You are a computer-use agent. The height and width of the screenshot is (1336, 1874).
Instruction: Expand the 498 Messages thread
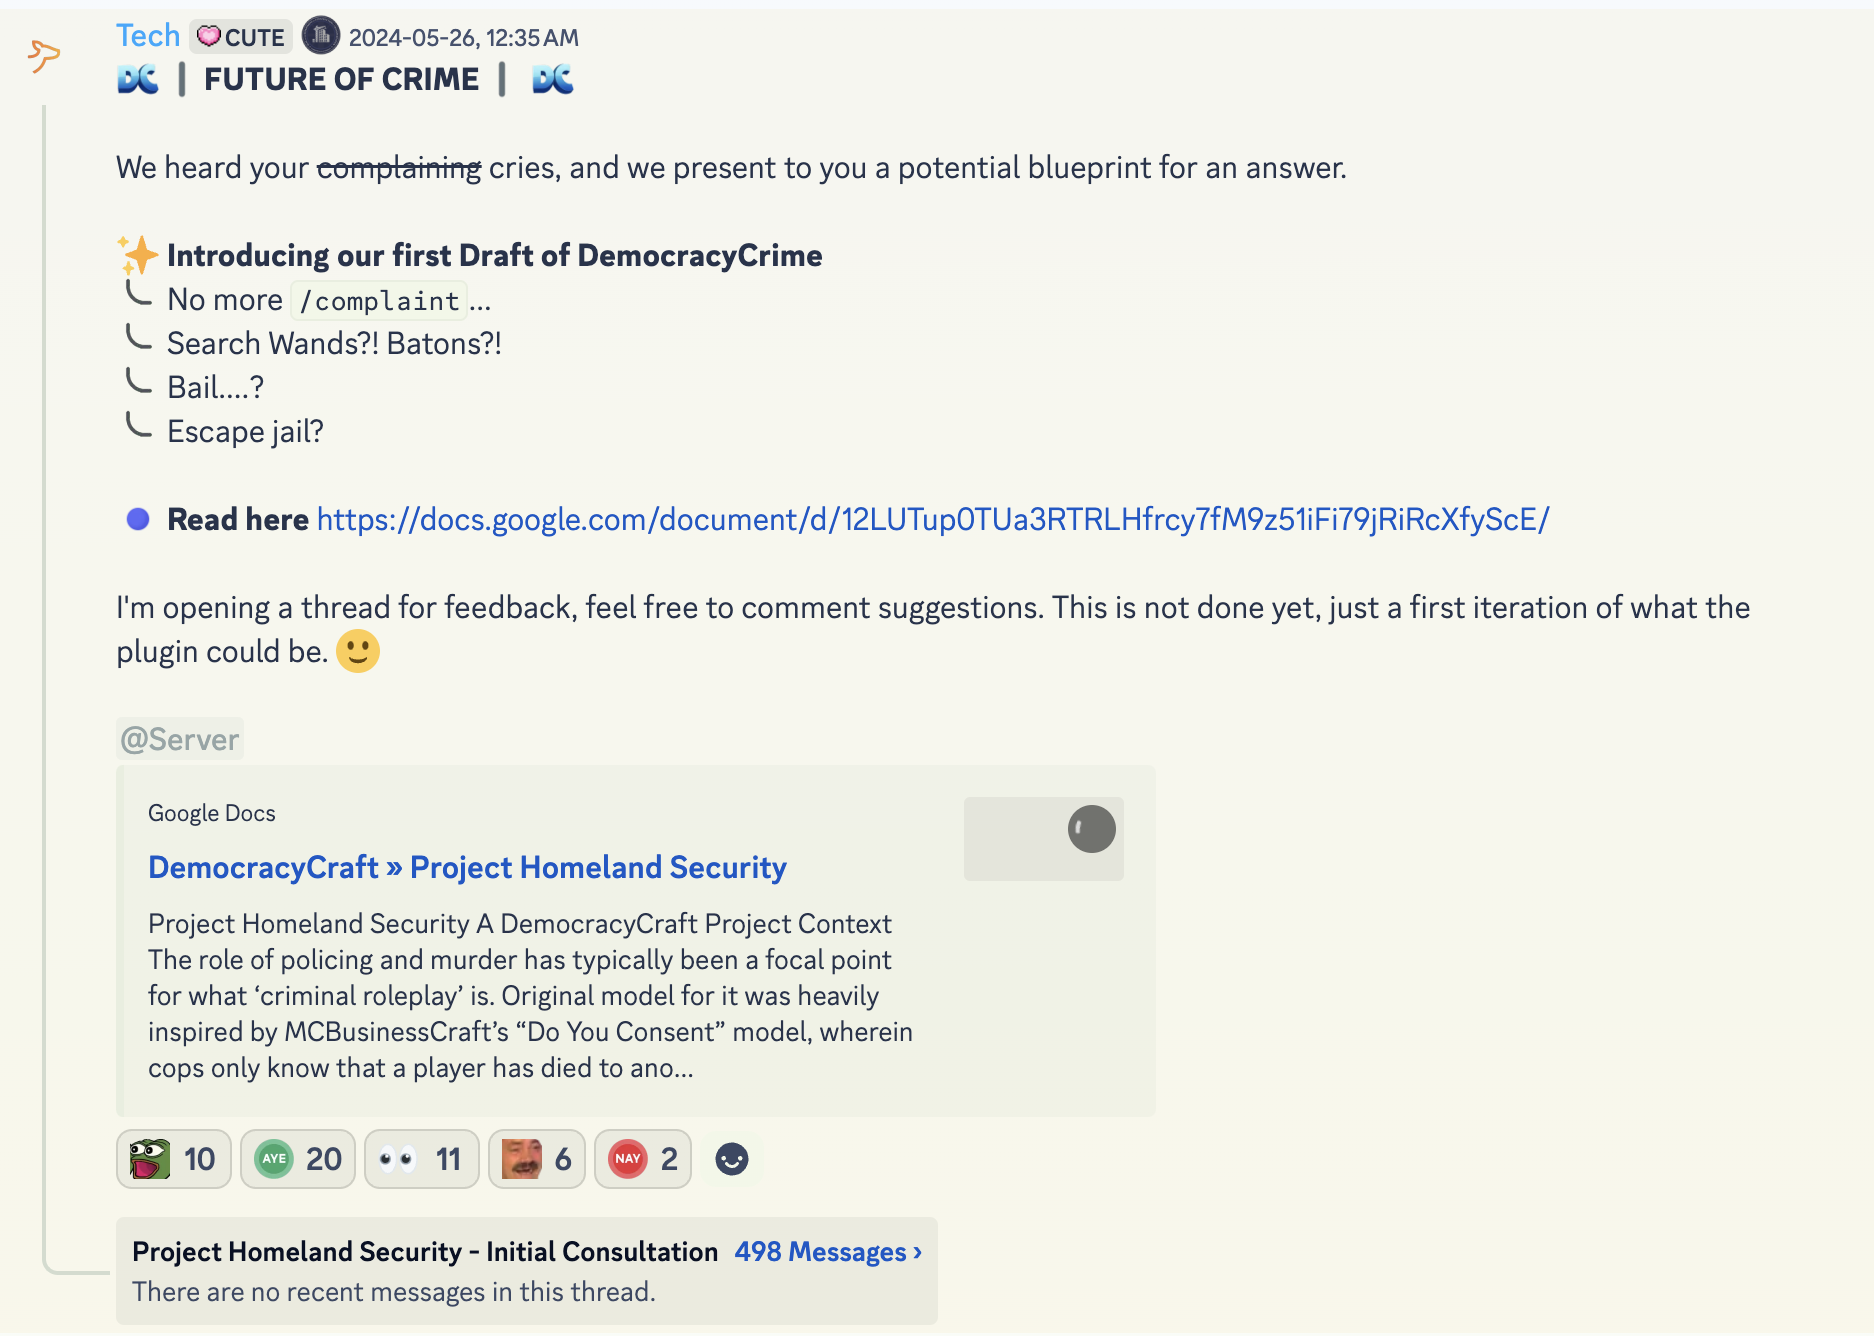828,1252
